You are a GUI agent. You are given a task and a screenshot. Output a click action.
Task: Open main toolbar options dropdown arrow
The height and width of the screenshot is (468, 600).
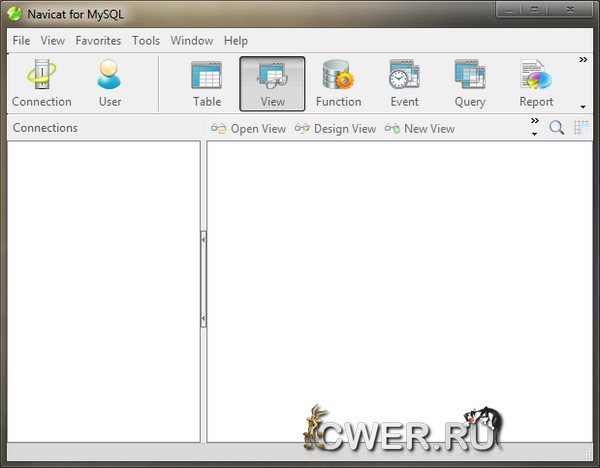pyautogui.click(x=583, y=107)
